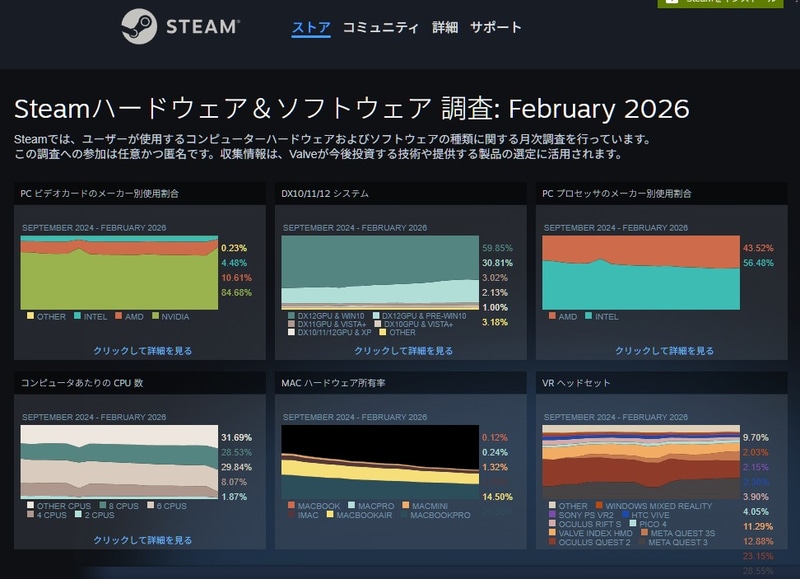Click the MAC ハードウェア所有率 panel header
Viewport: 800px width, 579px height.
[x=401, y=383]
